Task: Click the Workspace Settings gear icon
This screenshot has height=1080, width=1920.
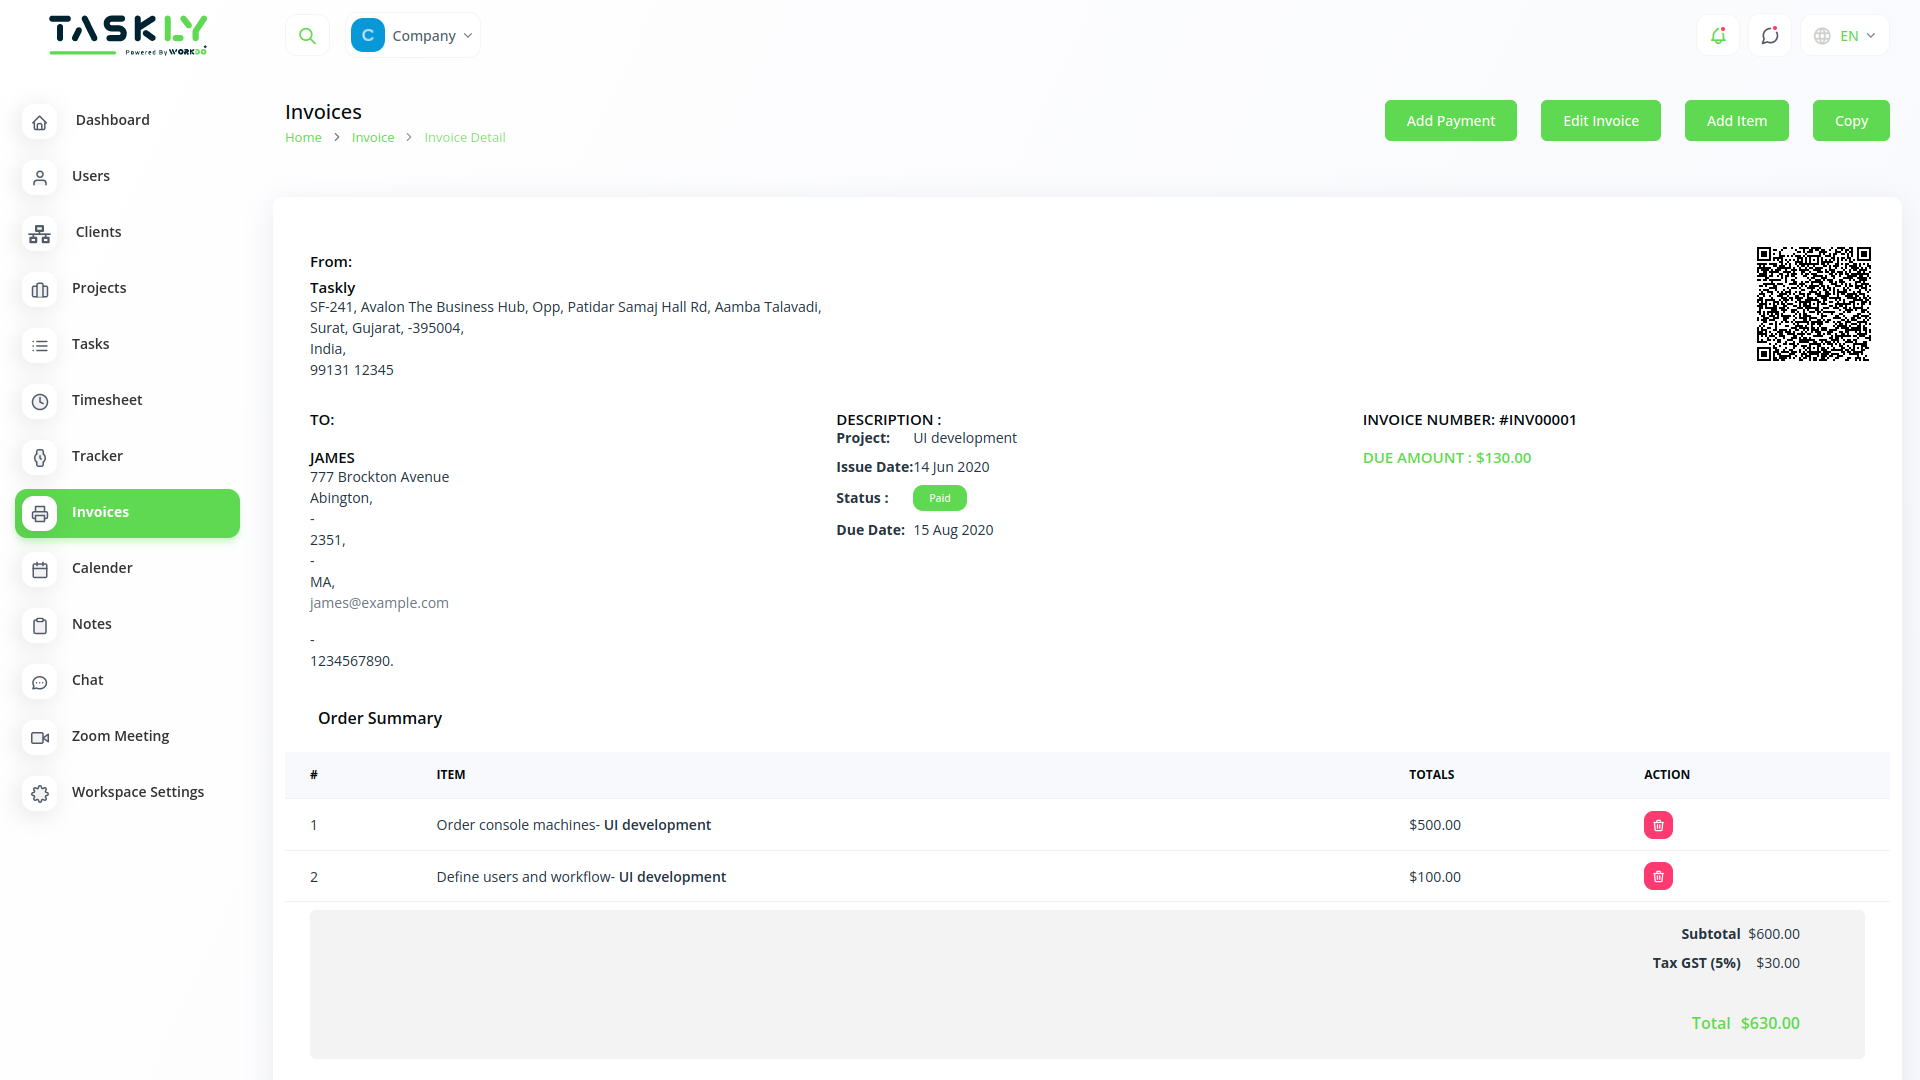Action: [40, 793]
